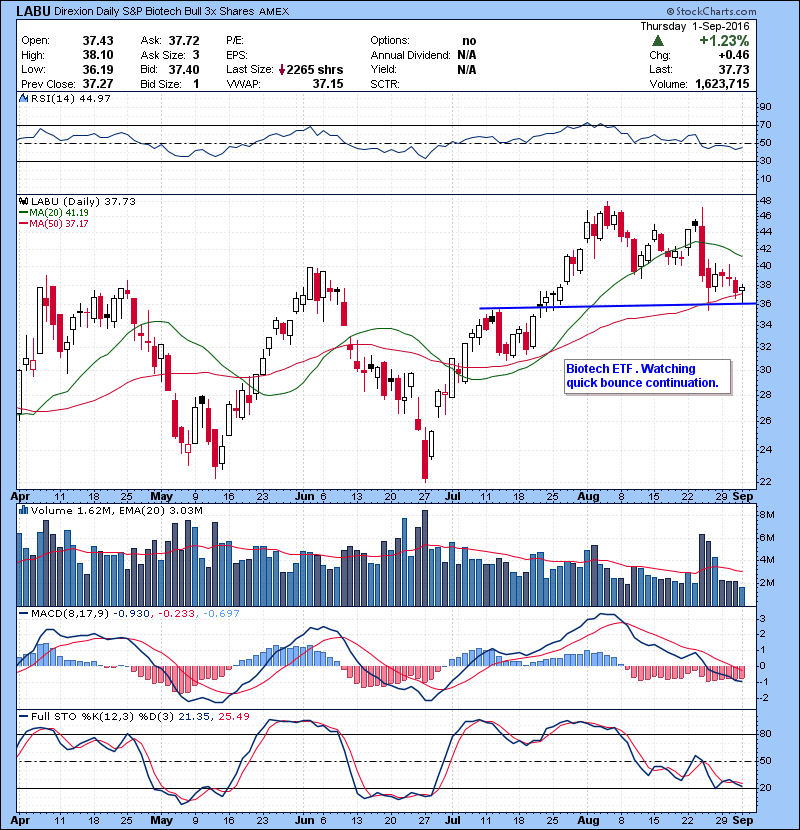
Task: Click the 2265 shrs last size value
Action: [314, 69]
